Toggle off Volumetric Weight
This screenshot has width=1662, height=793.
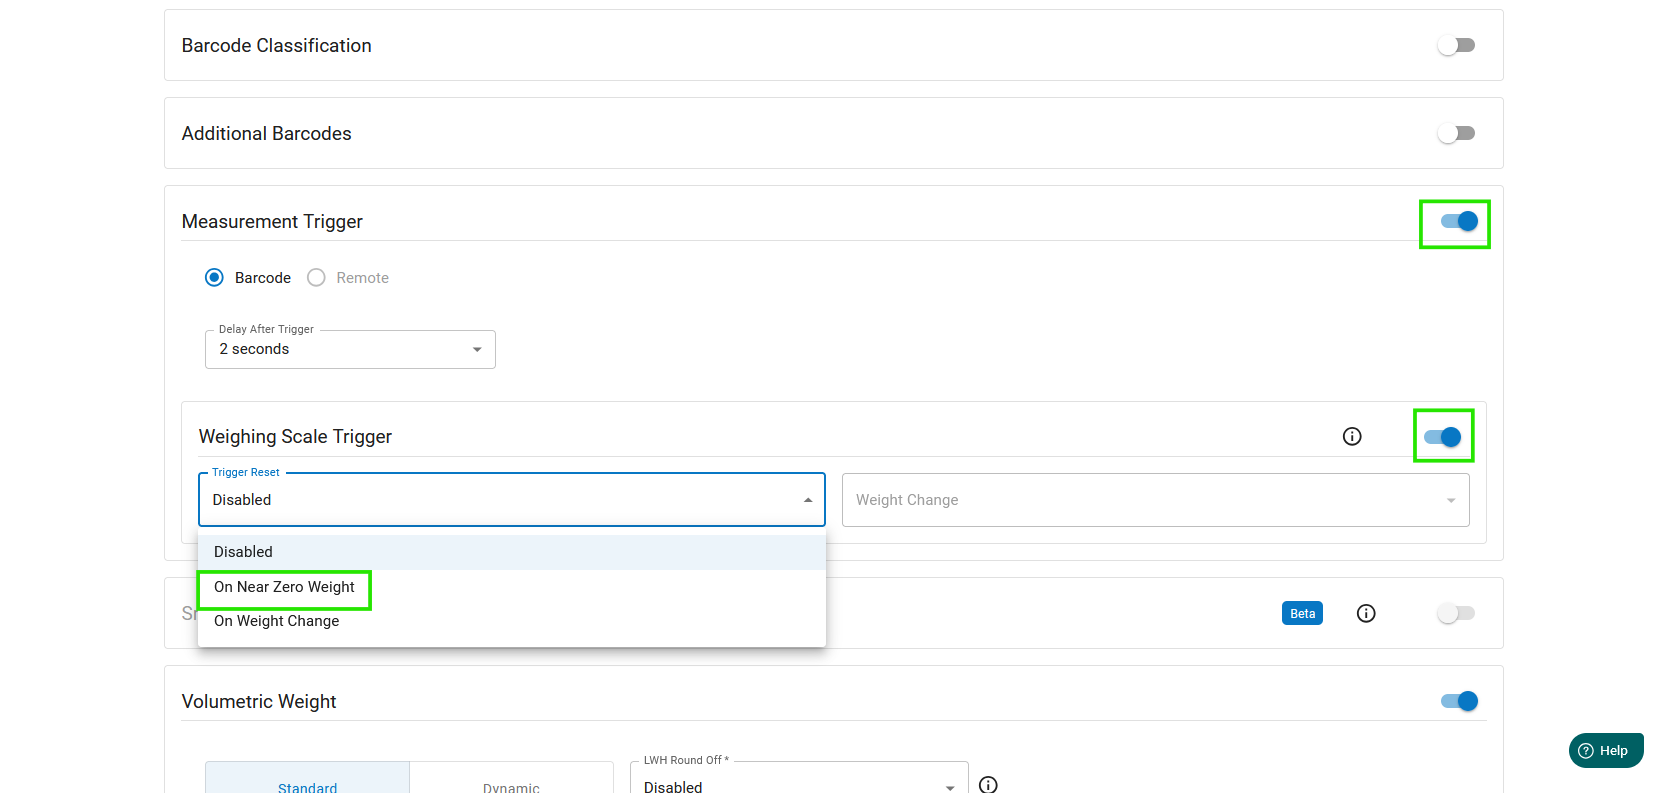pyautogui.click(x=1459, y=701)
